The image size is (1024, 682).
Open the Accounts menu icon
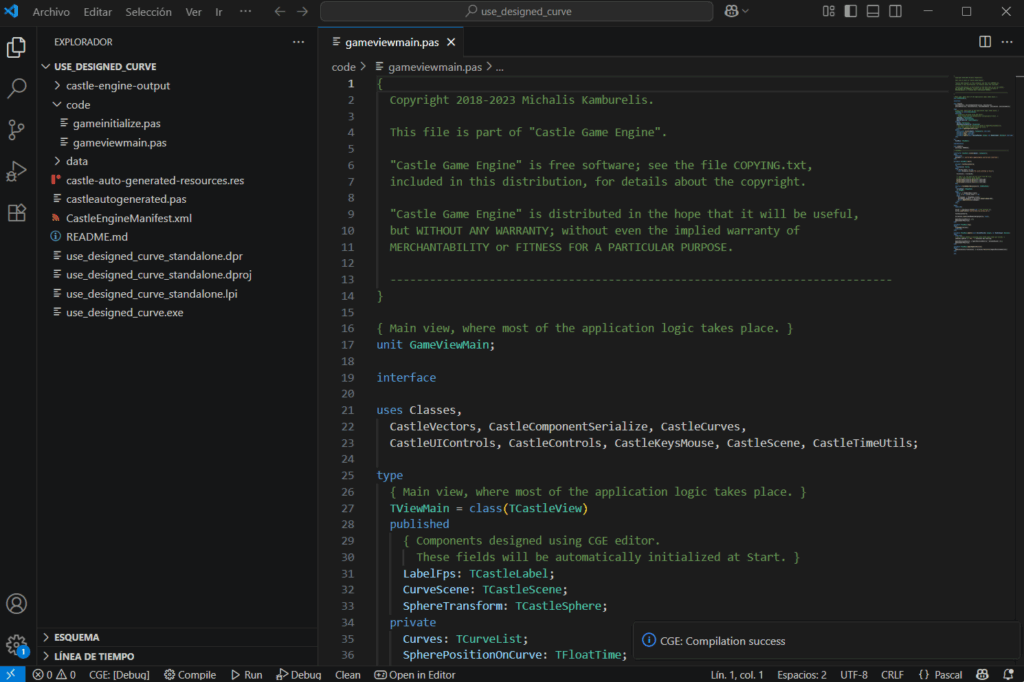(x=16, y=604)
